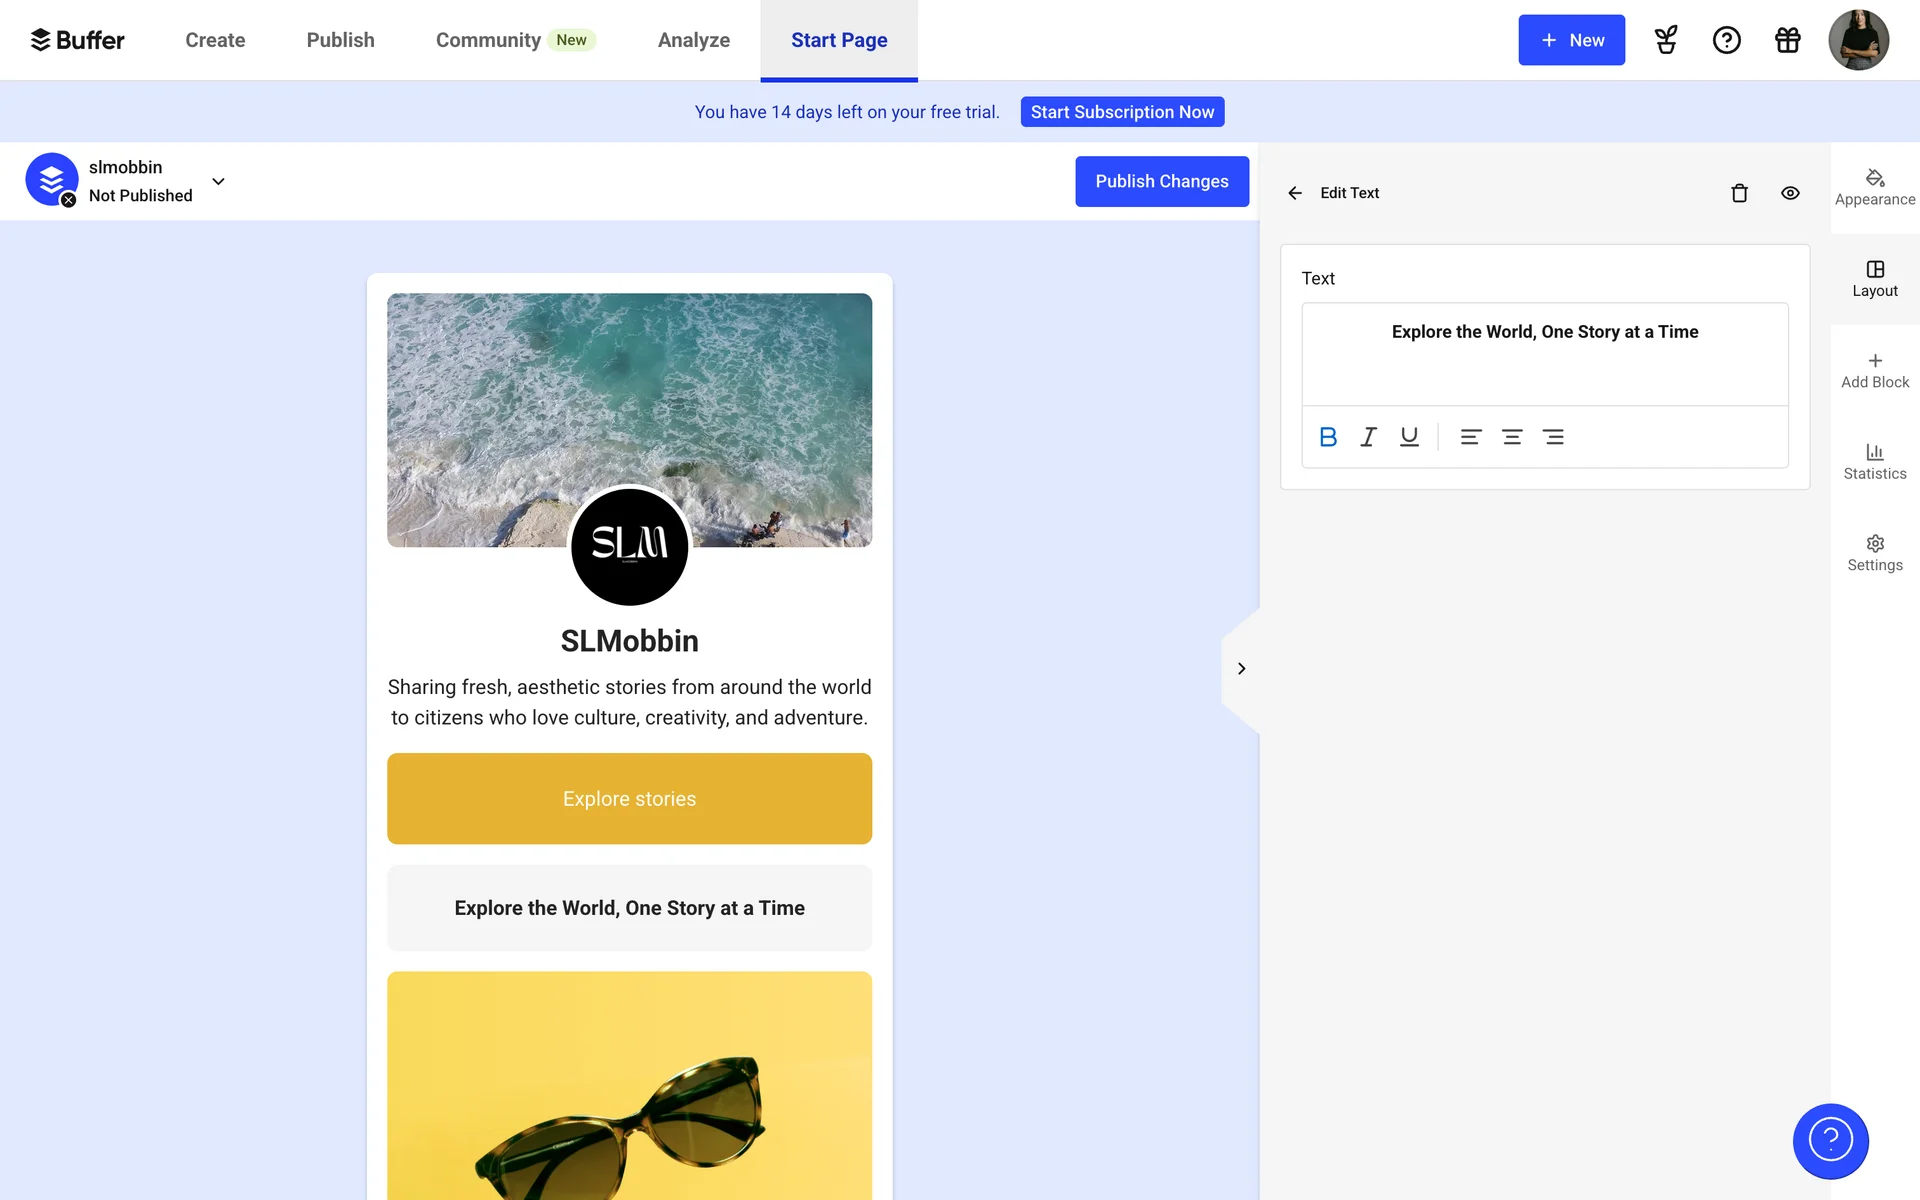Center align the text
Screen dimensions: 1920x1200
1512,437
